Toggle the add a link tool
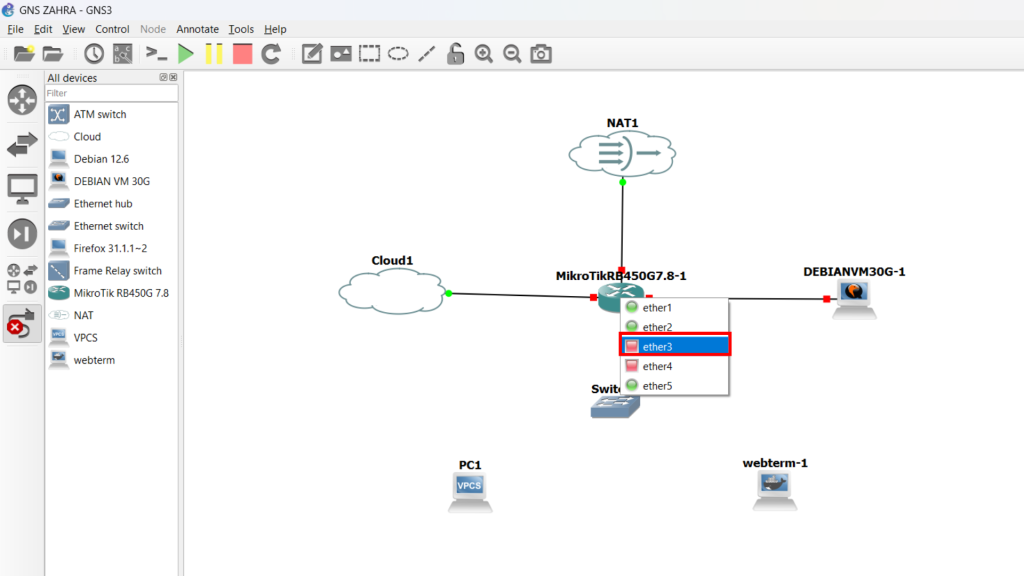The image size is (1024, 576). pyautogui.click(x=22, y=324)
